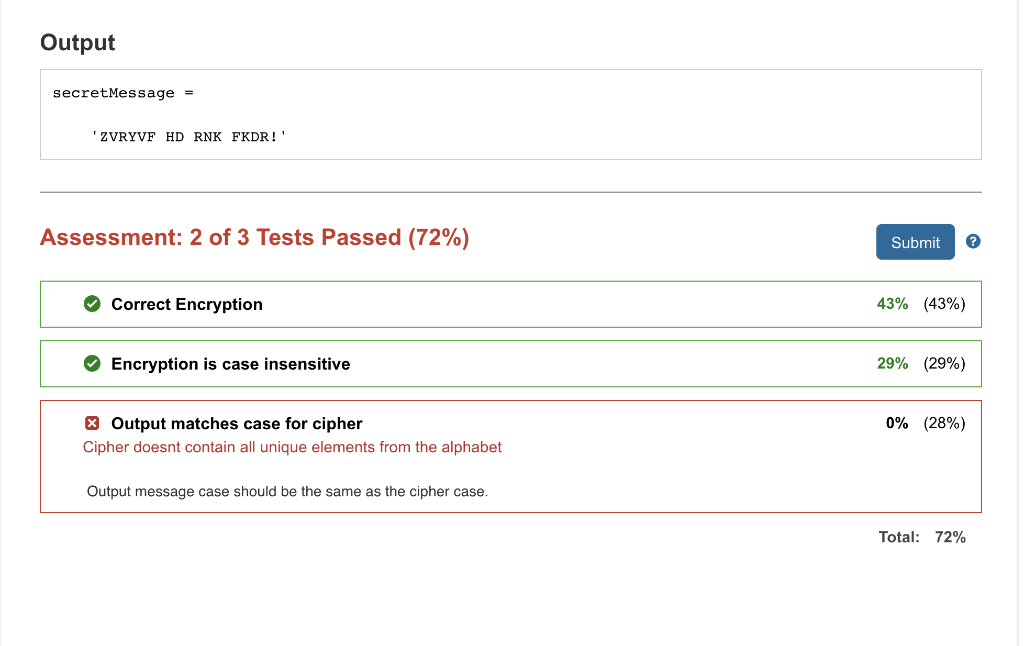Screen dimensions: 1024x646
Task: Click the secretMessage output text box
Action: click(x=511, y=114)
